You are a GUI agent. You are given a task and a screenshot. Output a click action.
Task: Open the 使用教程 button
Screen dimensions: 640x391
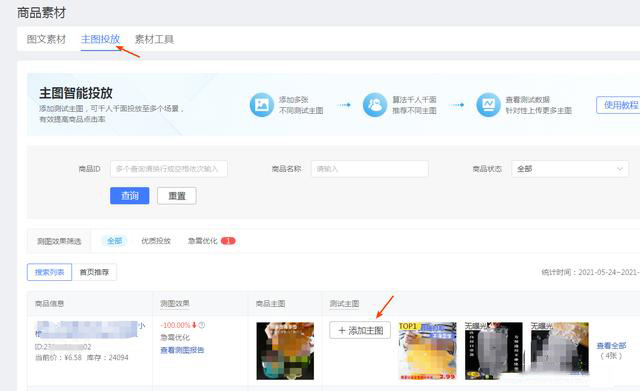[x=618, y=105]
